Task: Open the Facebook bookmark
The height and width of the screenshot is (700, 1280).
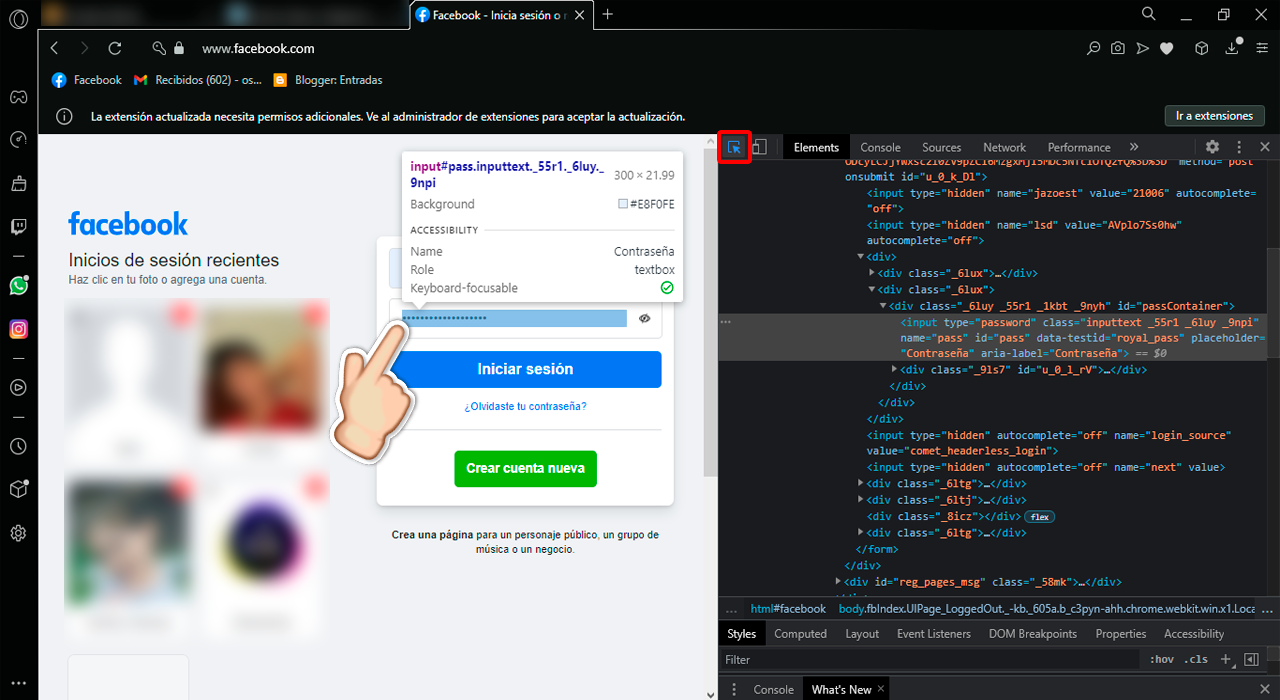Action: 86,80
